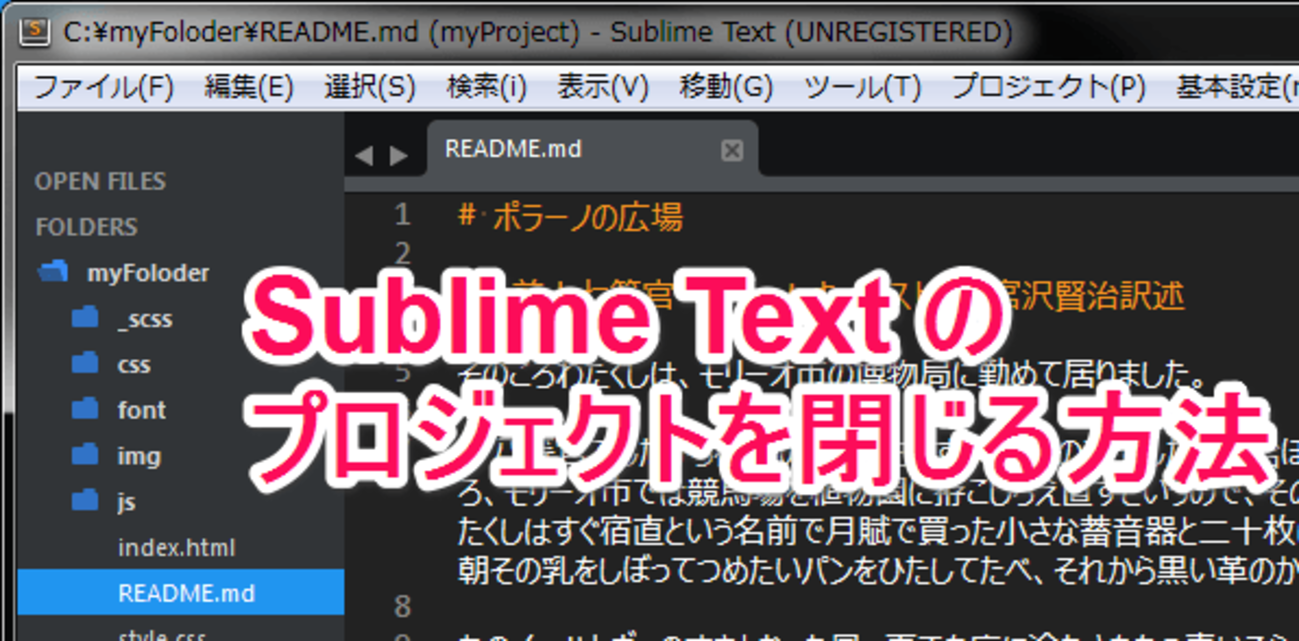This screenshot has width=1299, height=641.
Task: Go to previous tab with left arrow
Action: pyautogui.click(x=363, y=155)
